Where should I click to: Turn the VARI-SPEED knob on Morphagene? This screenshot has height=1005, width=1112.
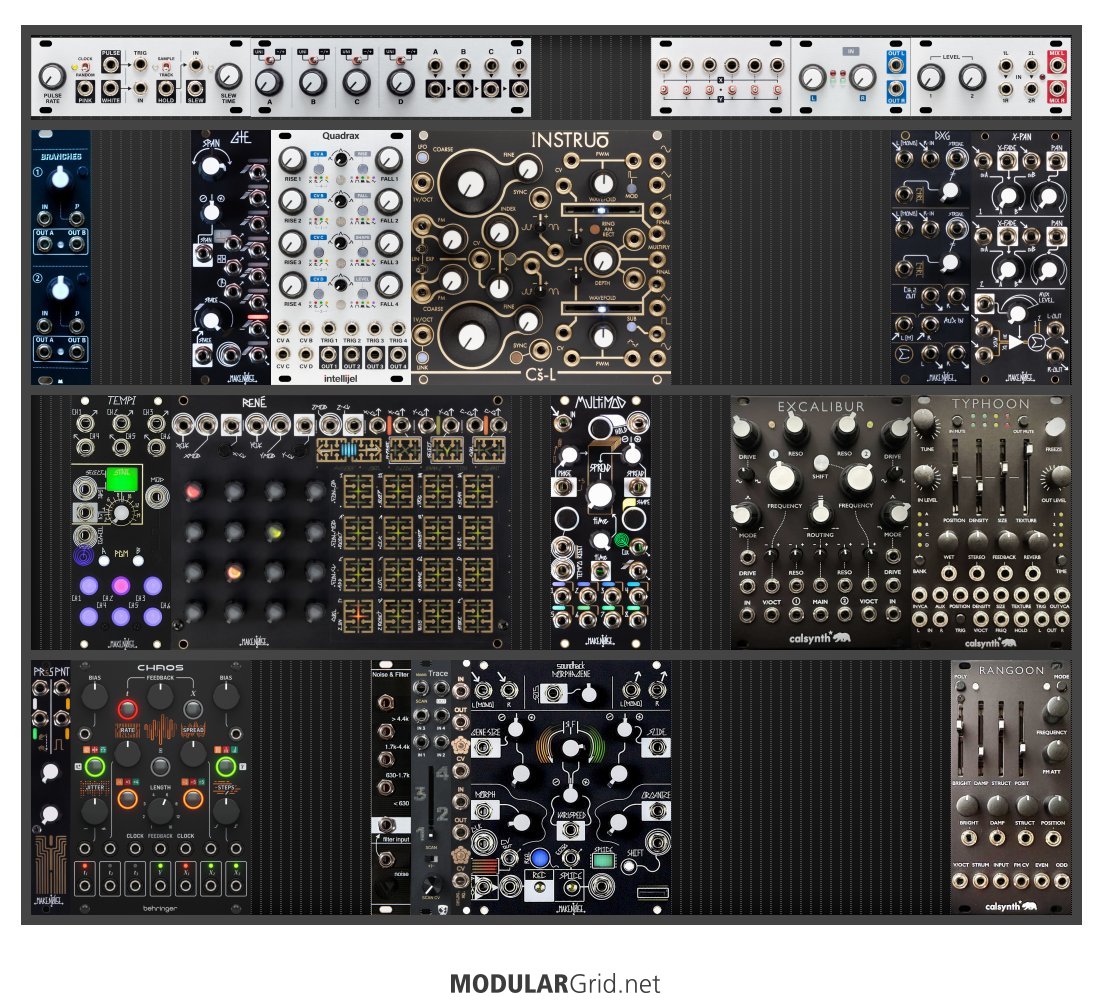[x=571, y=796]
